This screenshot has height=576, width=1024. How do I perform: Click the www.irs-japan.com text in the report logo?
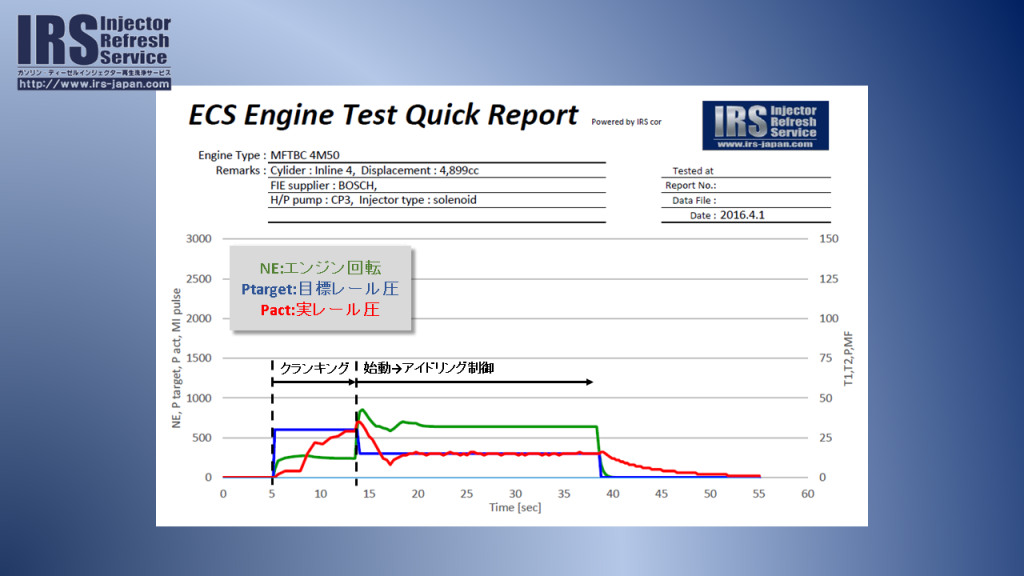(764, 144)
